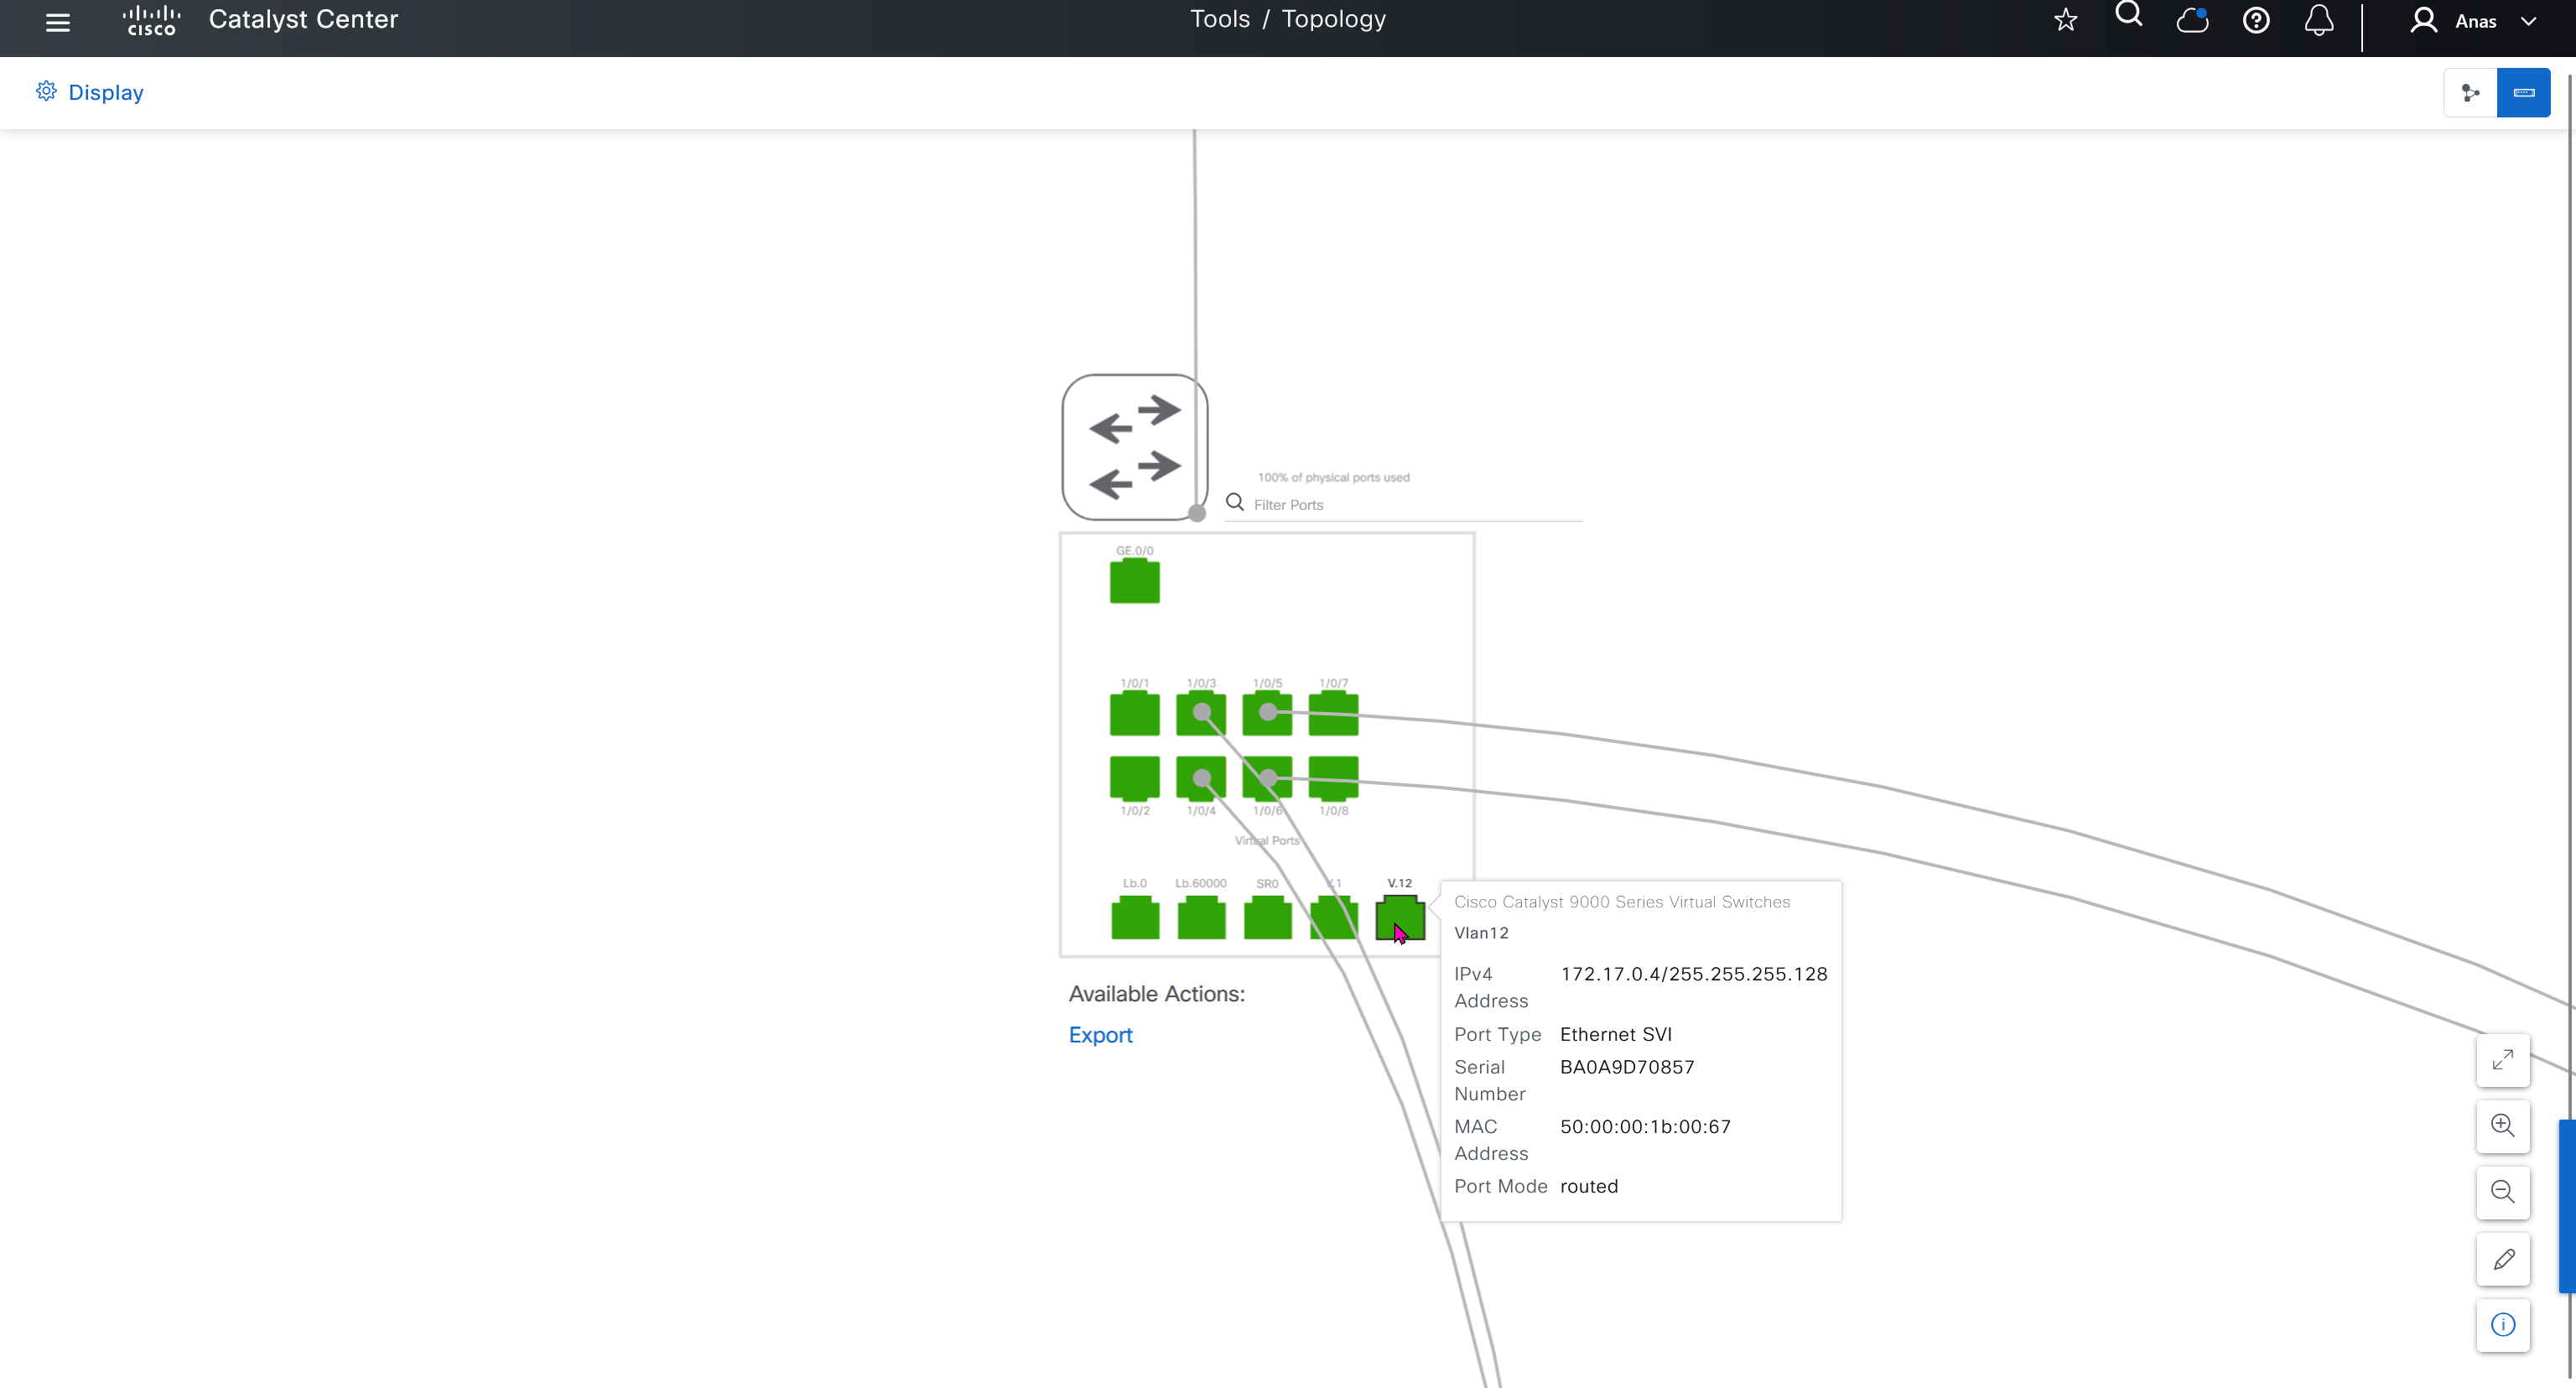The width and height of the screenshot is (2576, 1388).
Task: Open the notifications bell
Action: 2318,21
